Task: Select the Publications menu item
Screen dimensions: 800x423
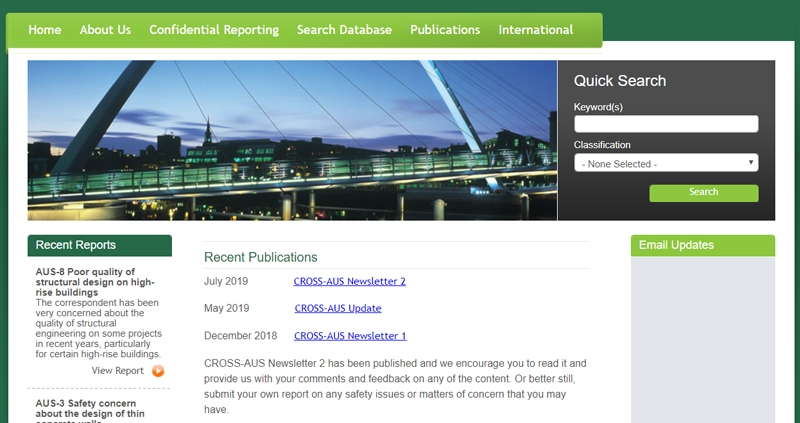Action: click(x=445, y=30)
